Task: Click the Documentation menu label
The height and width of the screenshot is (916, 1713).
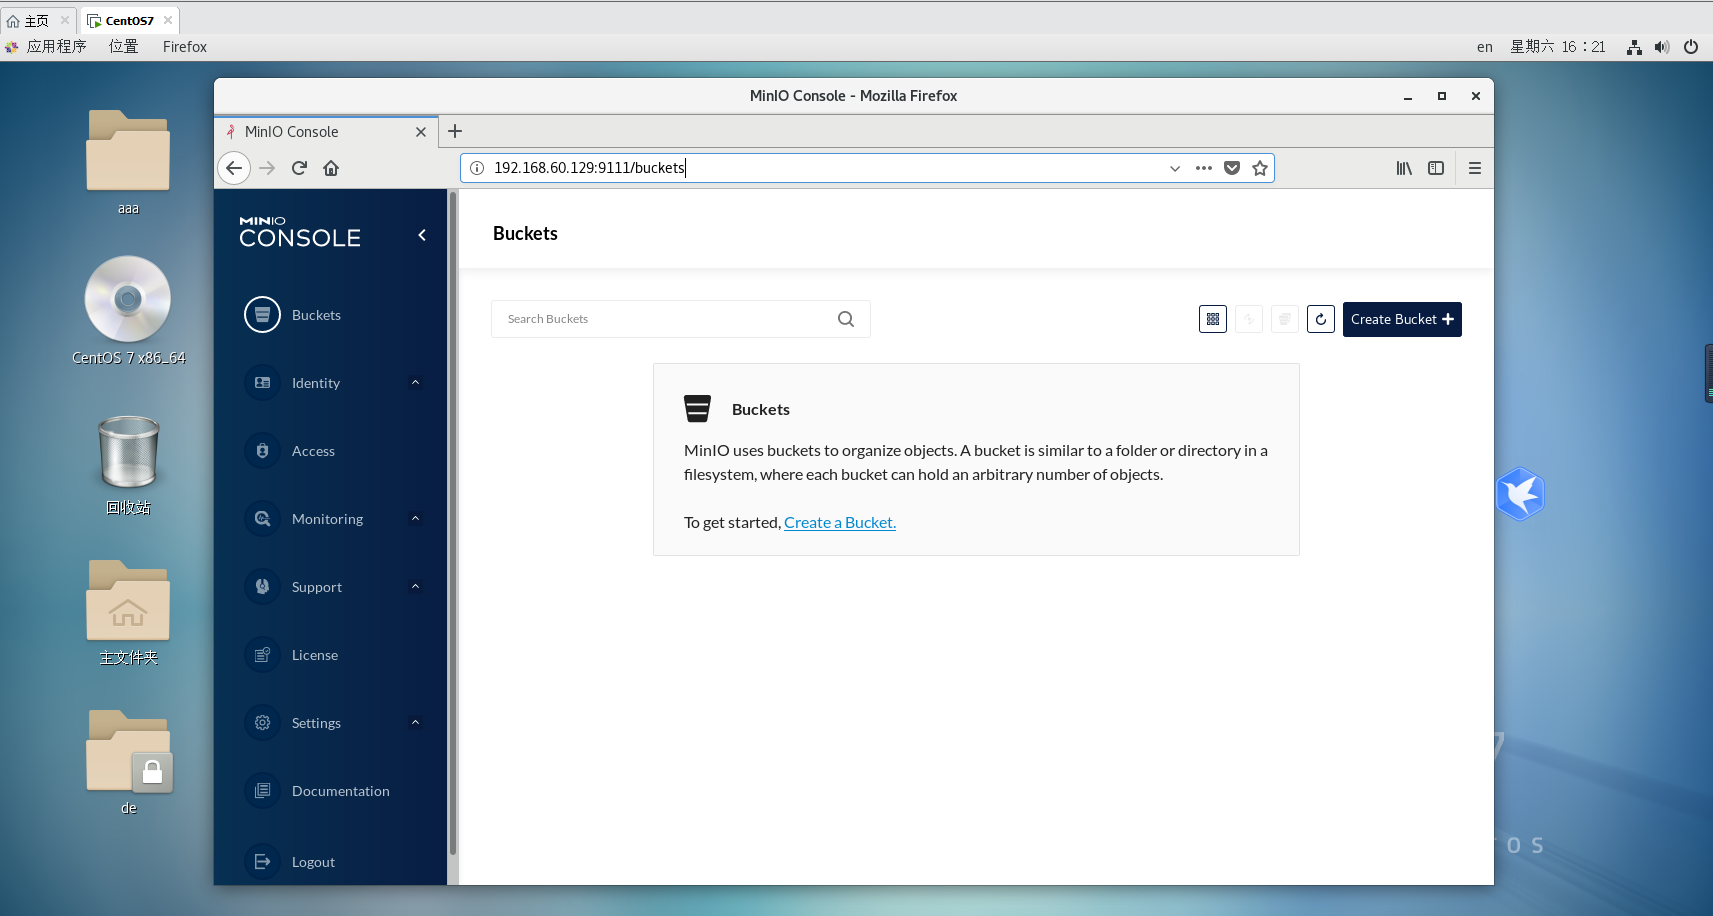Action: click(x=341, y=791)
